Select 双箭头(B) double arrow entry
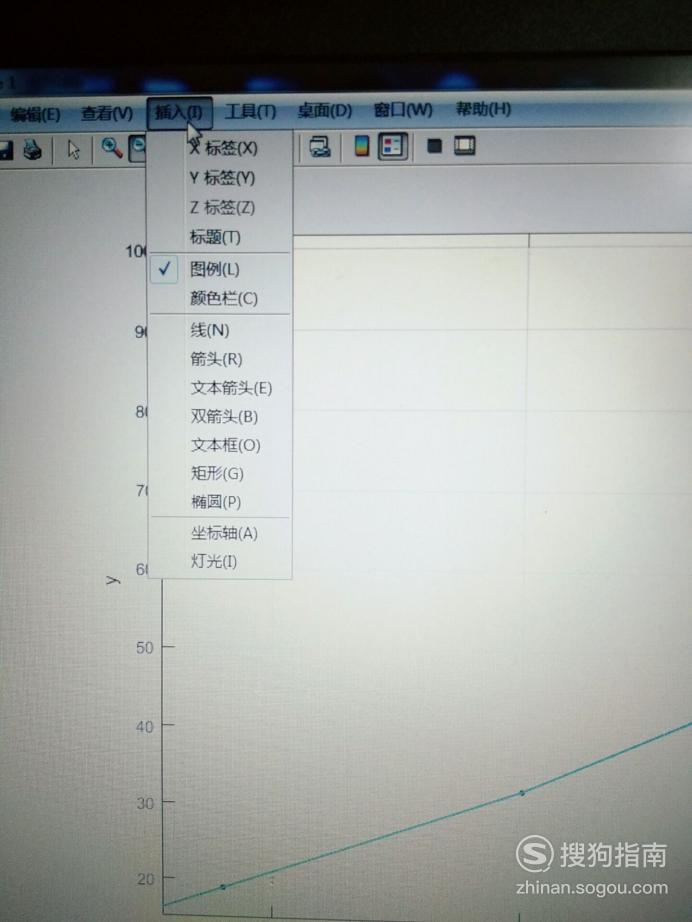Screen dimensions: 692x922 pyautogui.click(x=219, y=417)
